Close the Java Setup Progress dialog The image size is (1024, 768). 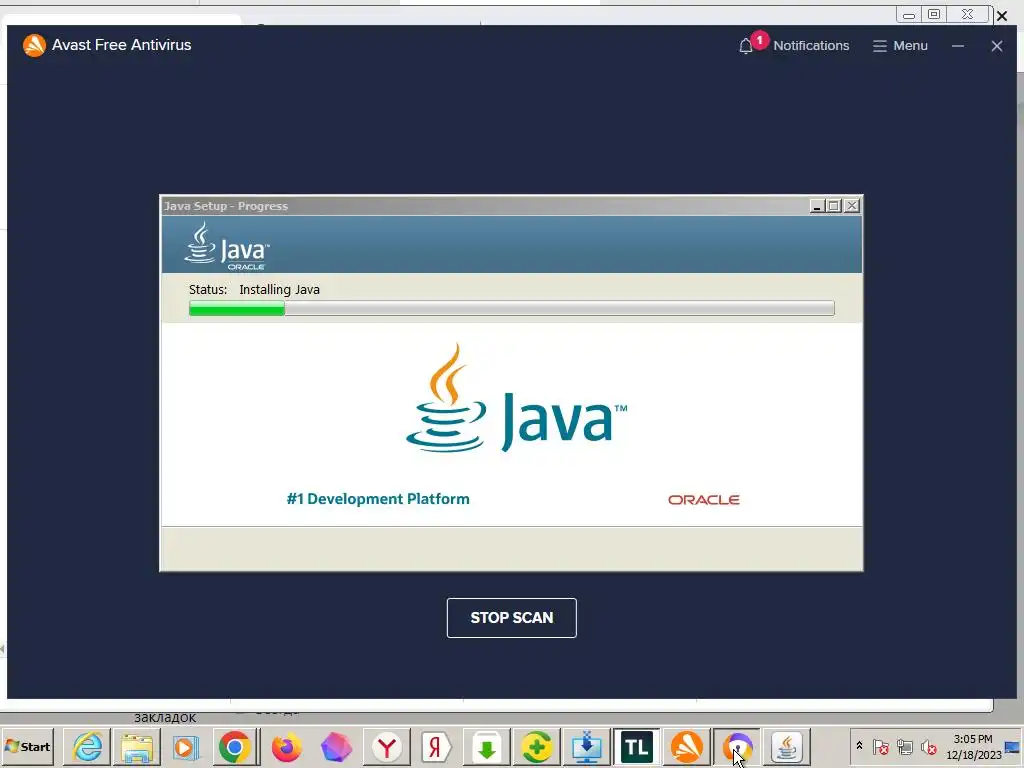tap(852, 206)
